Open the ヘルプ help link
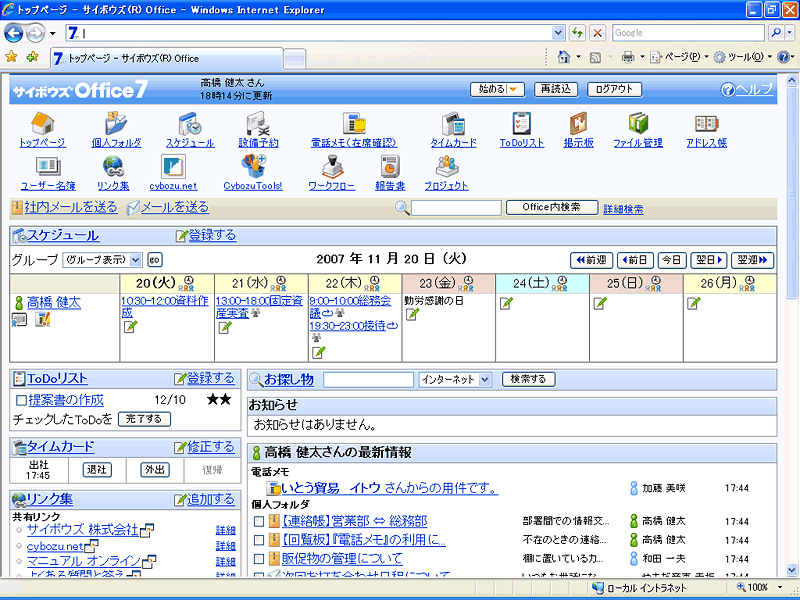The width and height of the screenshot is (800, 600). 747,90
